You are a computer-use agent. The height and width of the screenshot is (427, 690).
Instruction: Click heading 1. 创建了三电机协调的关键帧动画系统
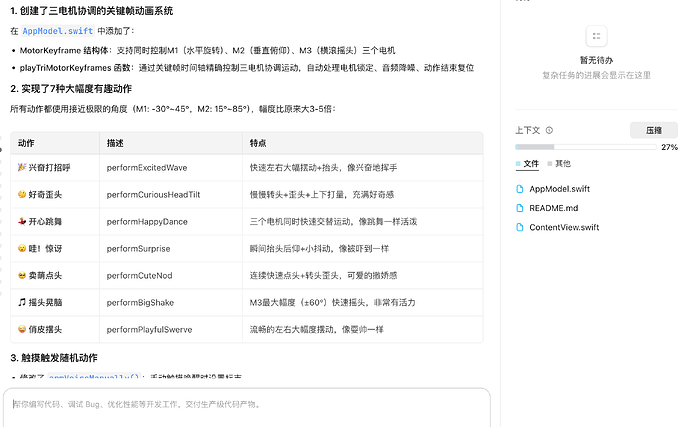(92, 11)
